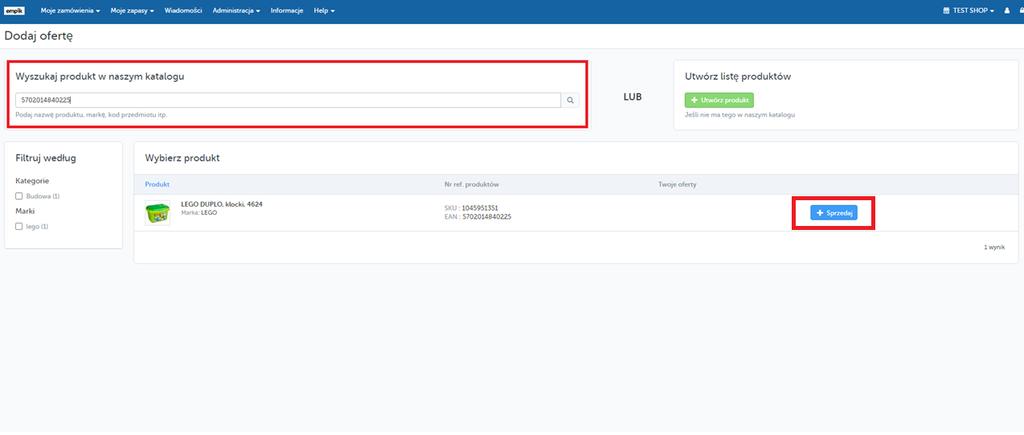
Task: Click the green Utwórz produkt button
Action: pyautogui.click(x=719, y=100)
